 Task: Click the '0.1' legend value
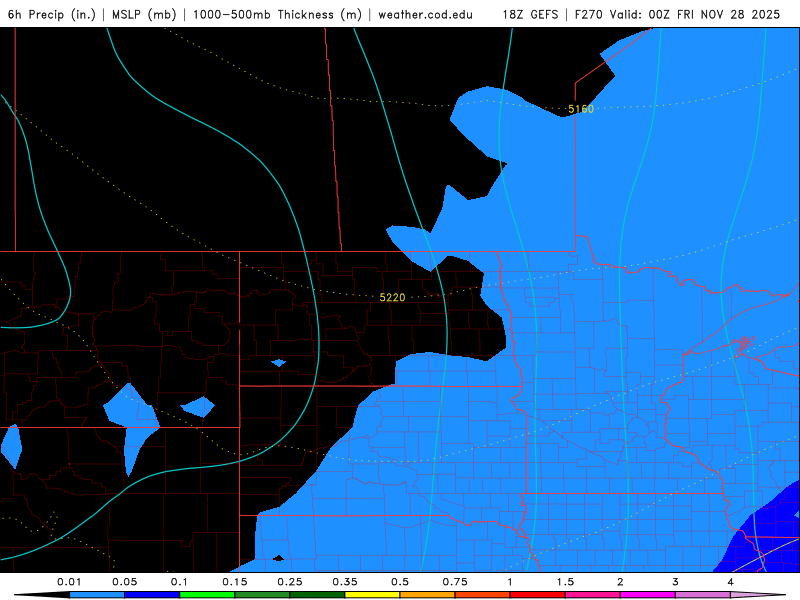click(179, 582)
